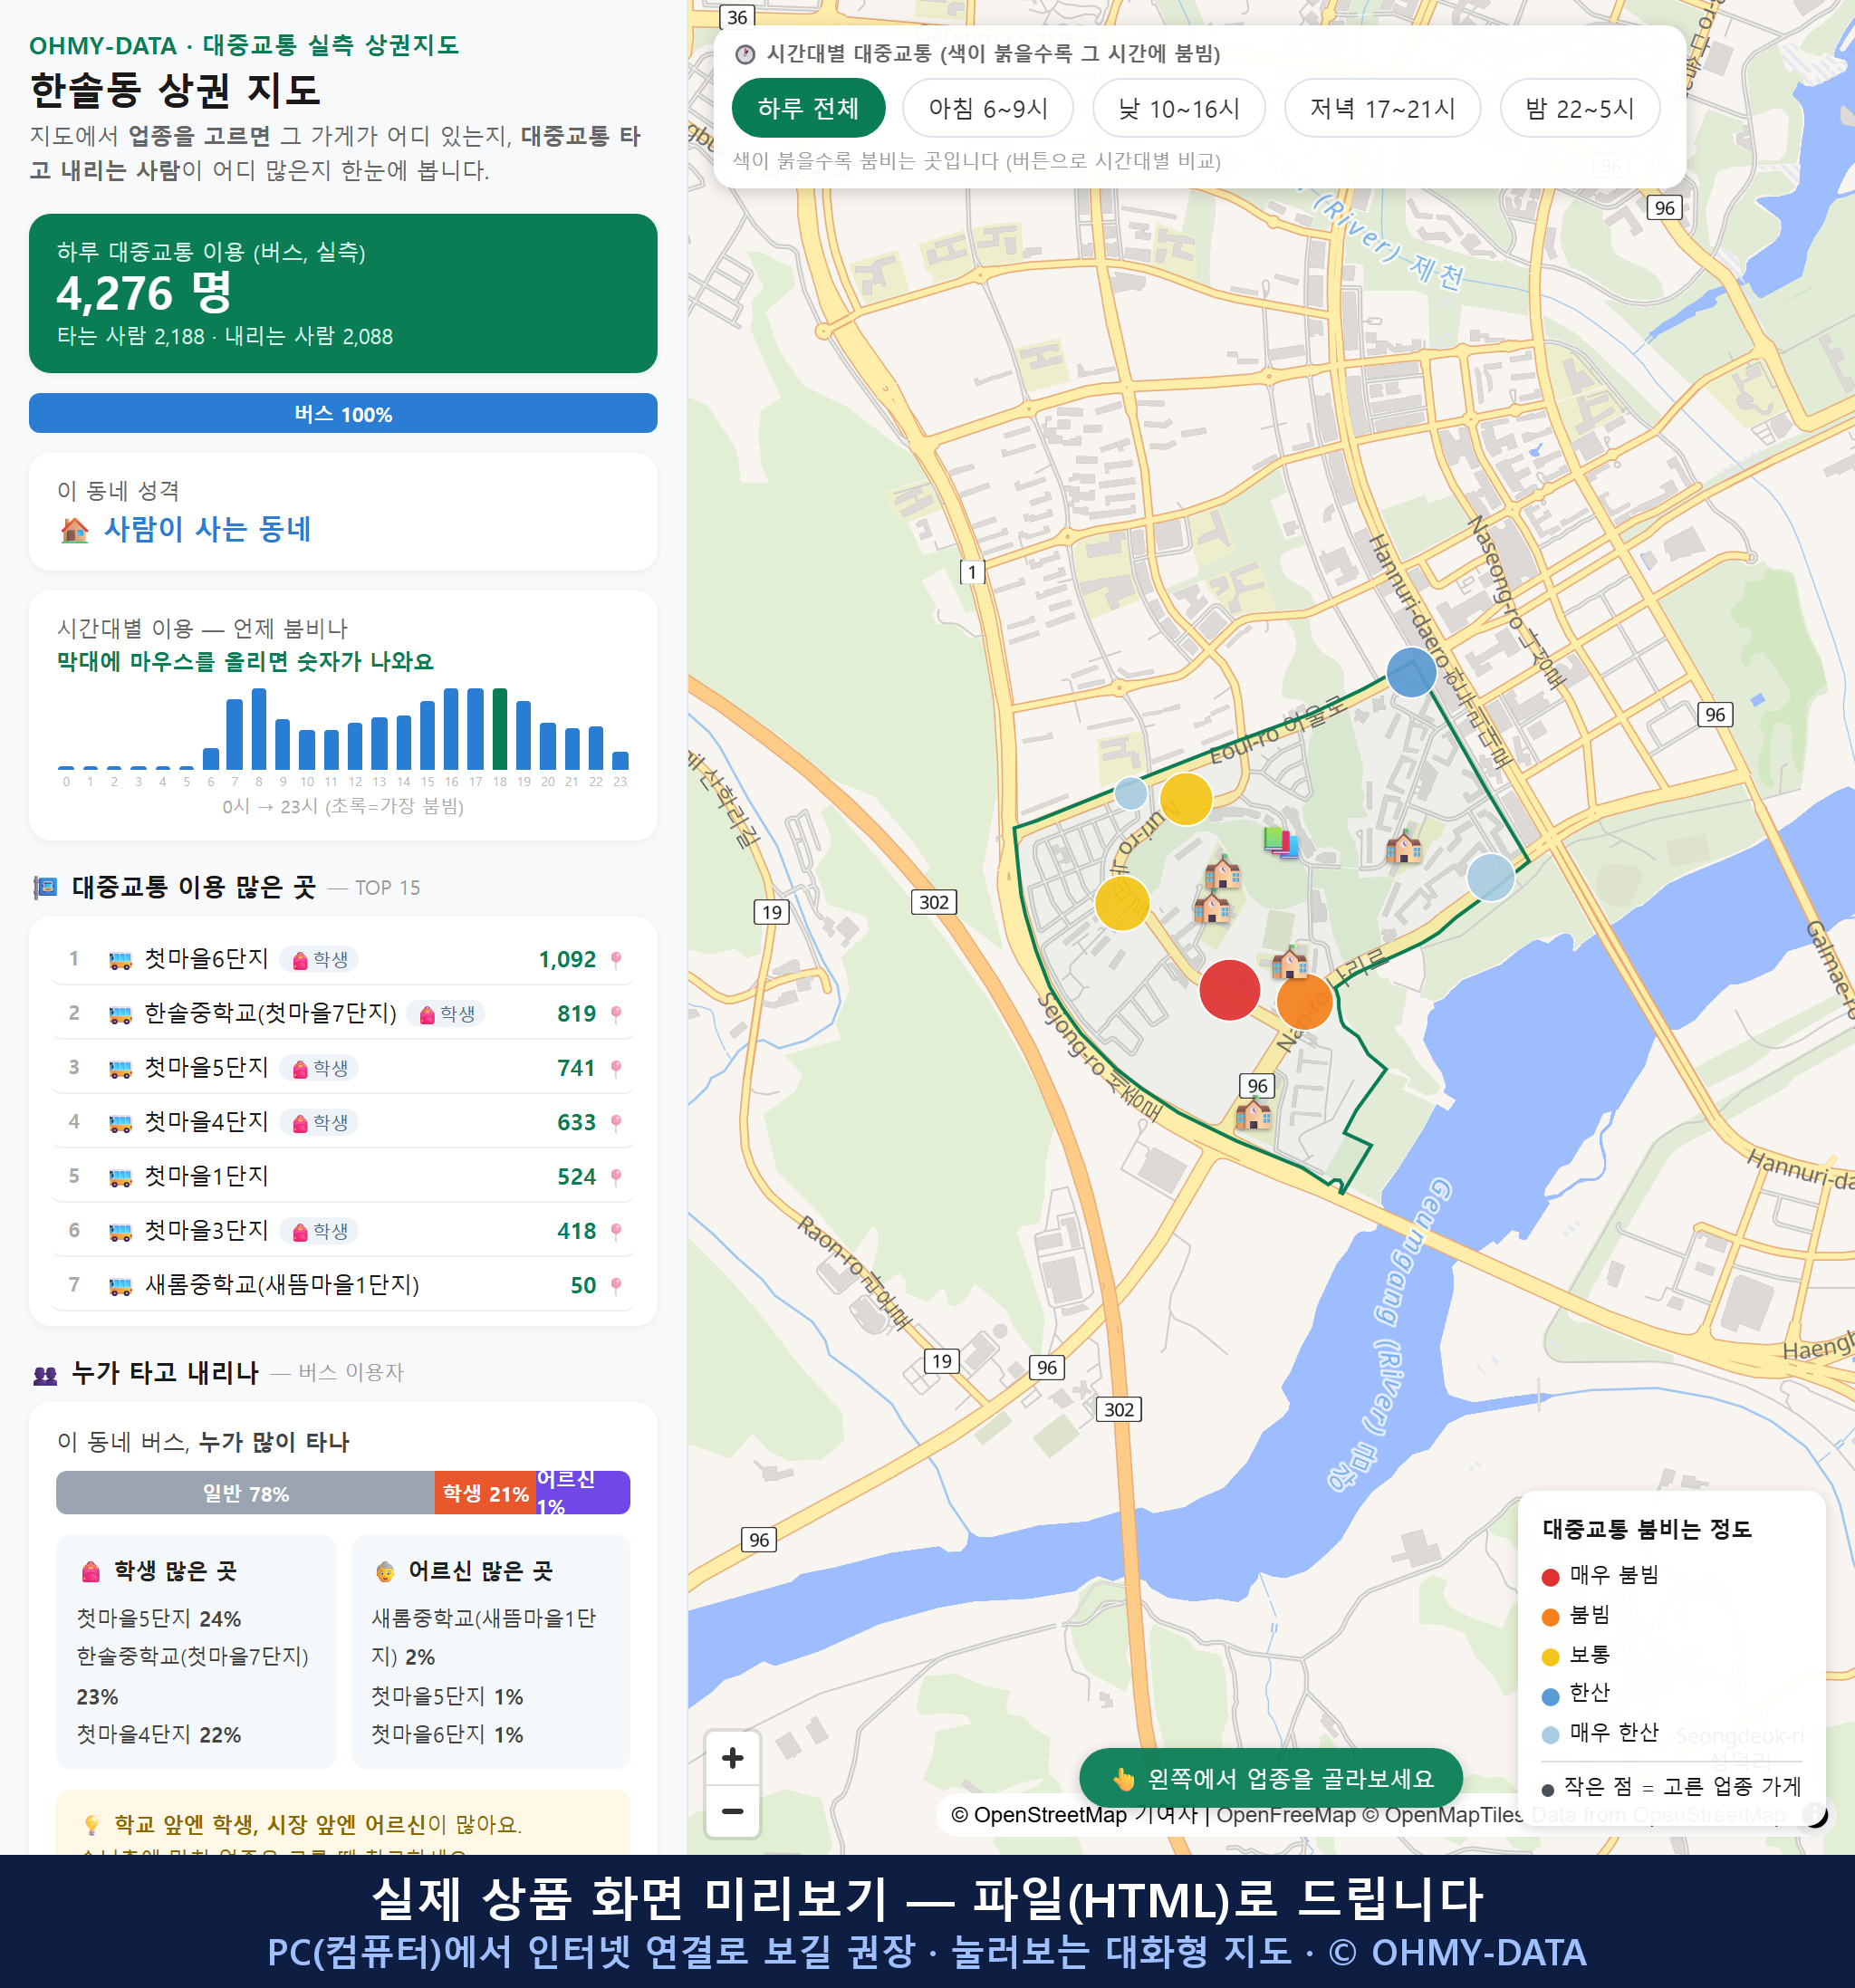Select the 첫마을1단지 row showing 524
The width and height of the screenshot is (1855, 1988).
[x=343, y=1177]
